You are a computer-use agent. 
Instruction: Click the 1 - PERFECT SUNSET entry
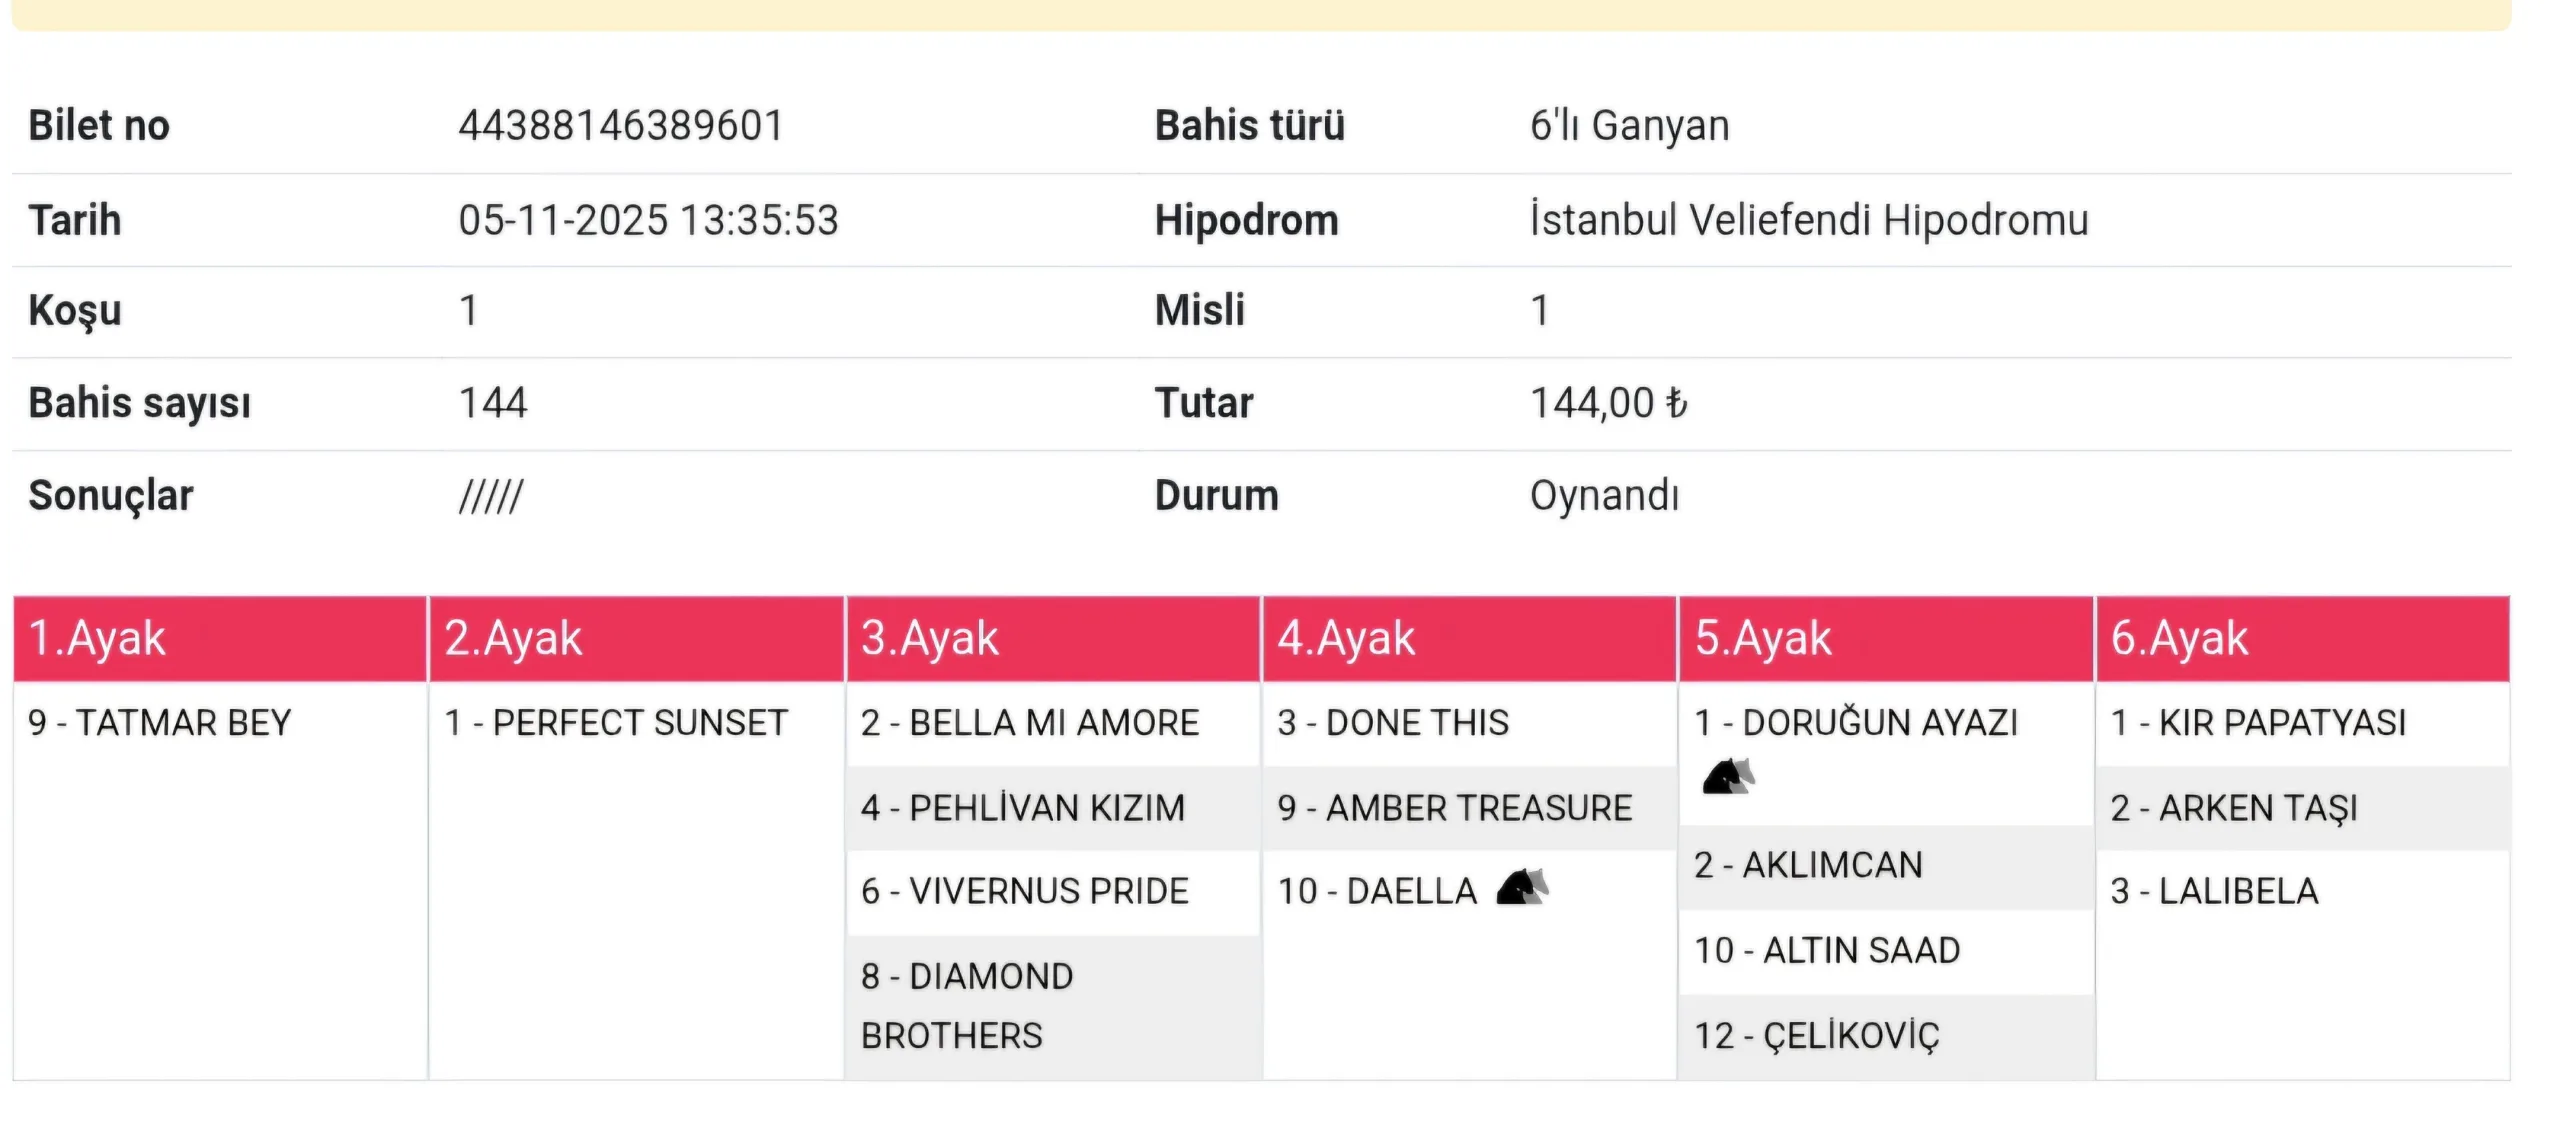point(616,723)
